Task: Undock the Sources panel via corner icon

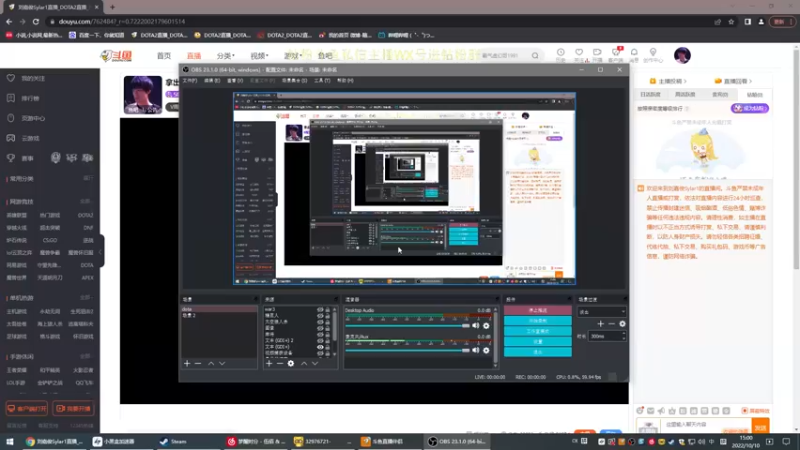Action: (335, 299)
